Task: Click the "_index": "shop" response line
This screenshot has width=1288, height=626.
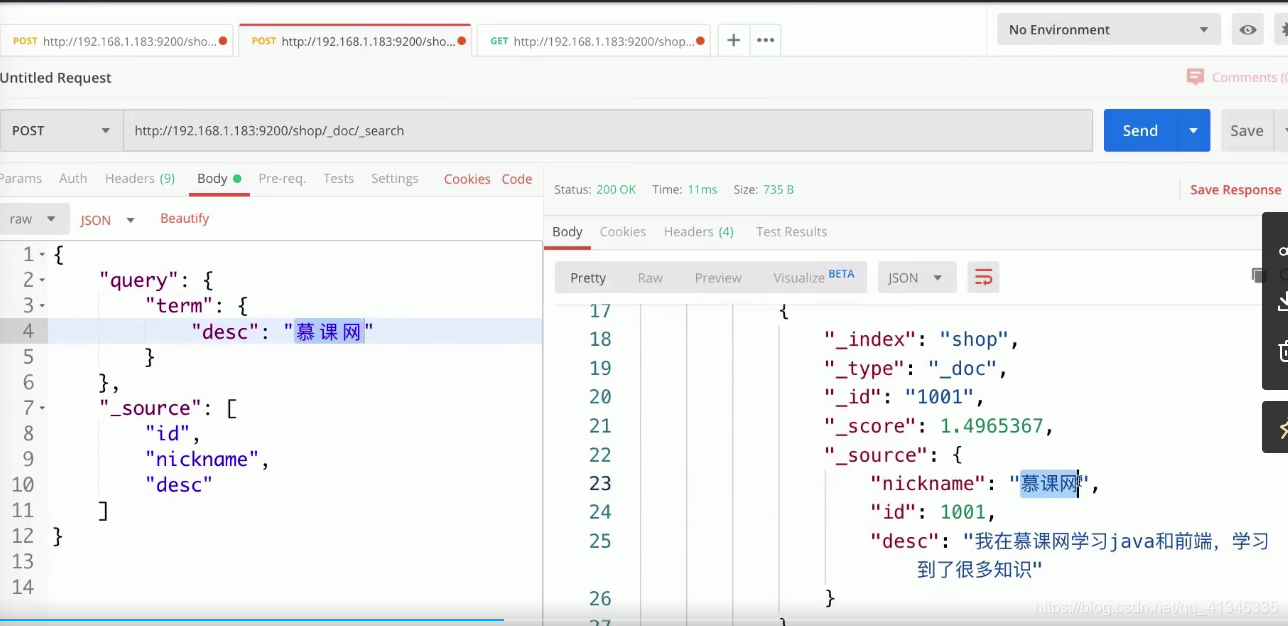Action: (x=920, y=339)
